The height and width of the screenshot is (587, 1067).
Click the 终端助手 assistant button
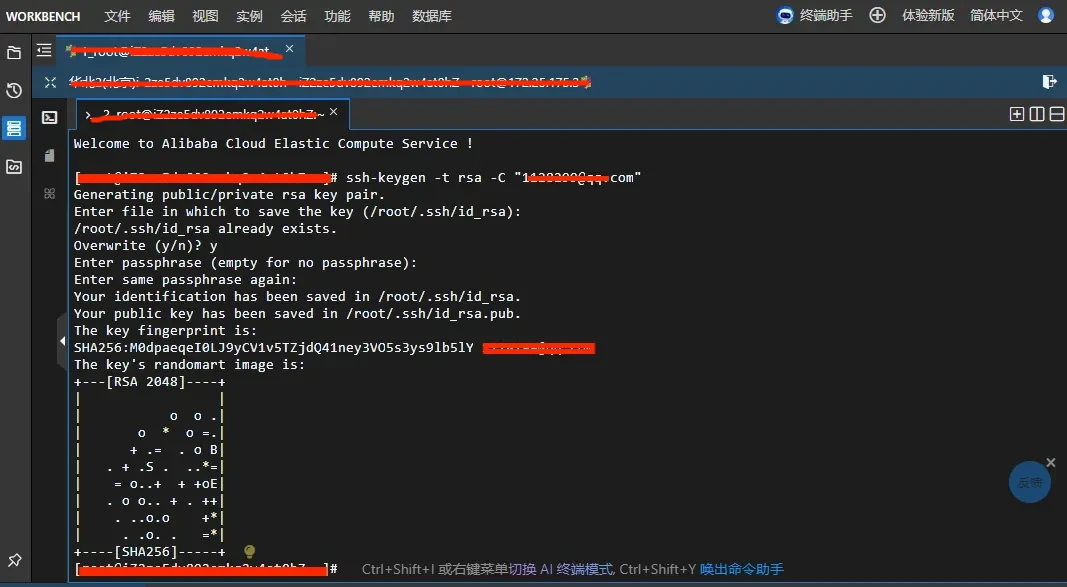[815, 15]
